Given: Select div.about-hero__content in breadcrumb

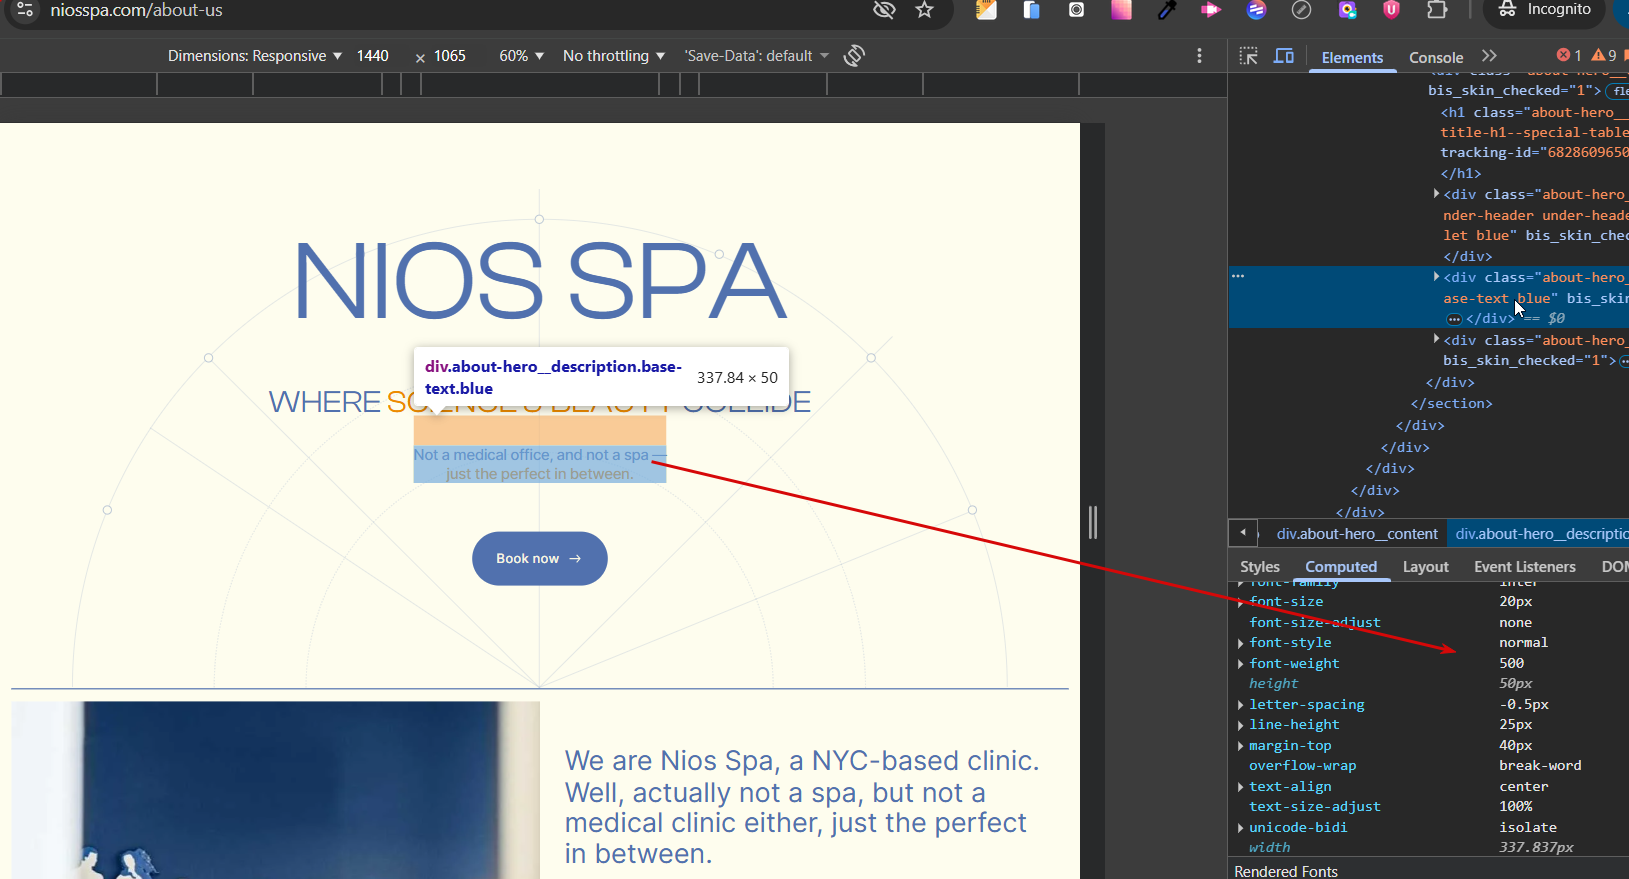Looking at the screenshot, I should [1356, 534].
